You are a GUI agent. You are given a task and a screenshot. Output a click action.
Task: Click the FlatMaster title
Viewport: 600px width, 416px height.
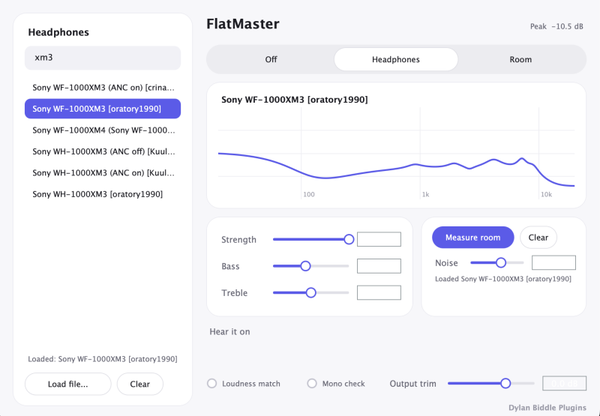[243, 24]
